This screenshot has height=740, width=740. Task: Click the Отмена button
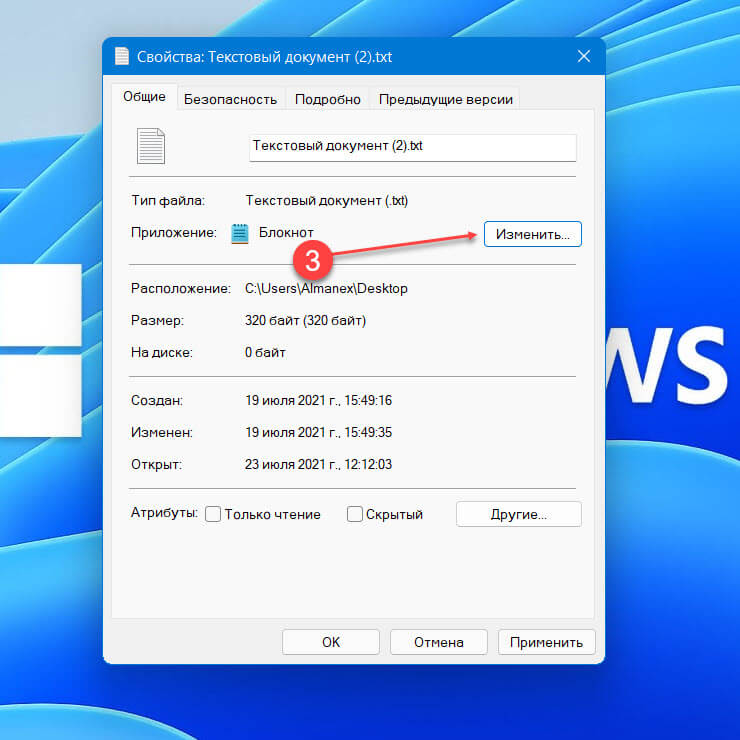pyautogui.click(x=439, y=642)
